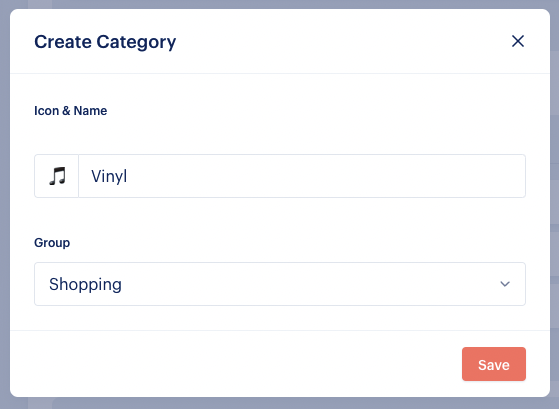Screen dimensions: 559x409
Task: Select the Group field label
Action: pyautogui.click(x=52, y=242)
